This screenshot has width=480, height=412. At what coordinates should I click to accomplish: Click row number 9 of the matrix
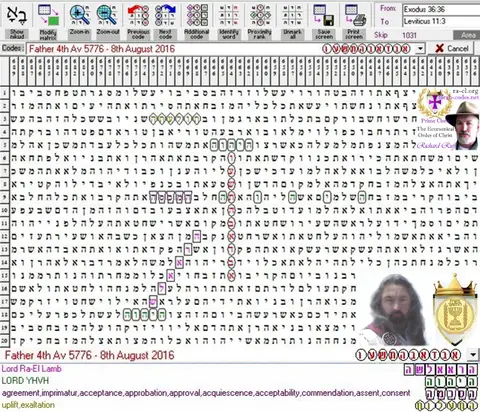(x=5, y=197)
